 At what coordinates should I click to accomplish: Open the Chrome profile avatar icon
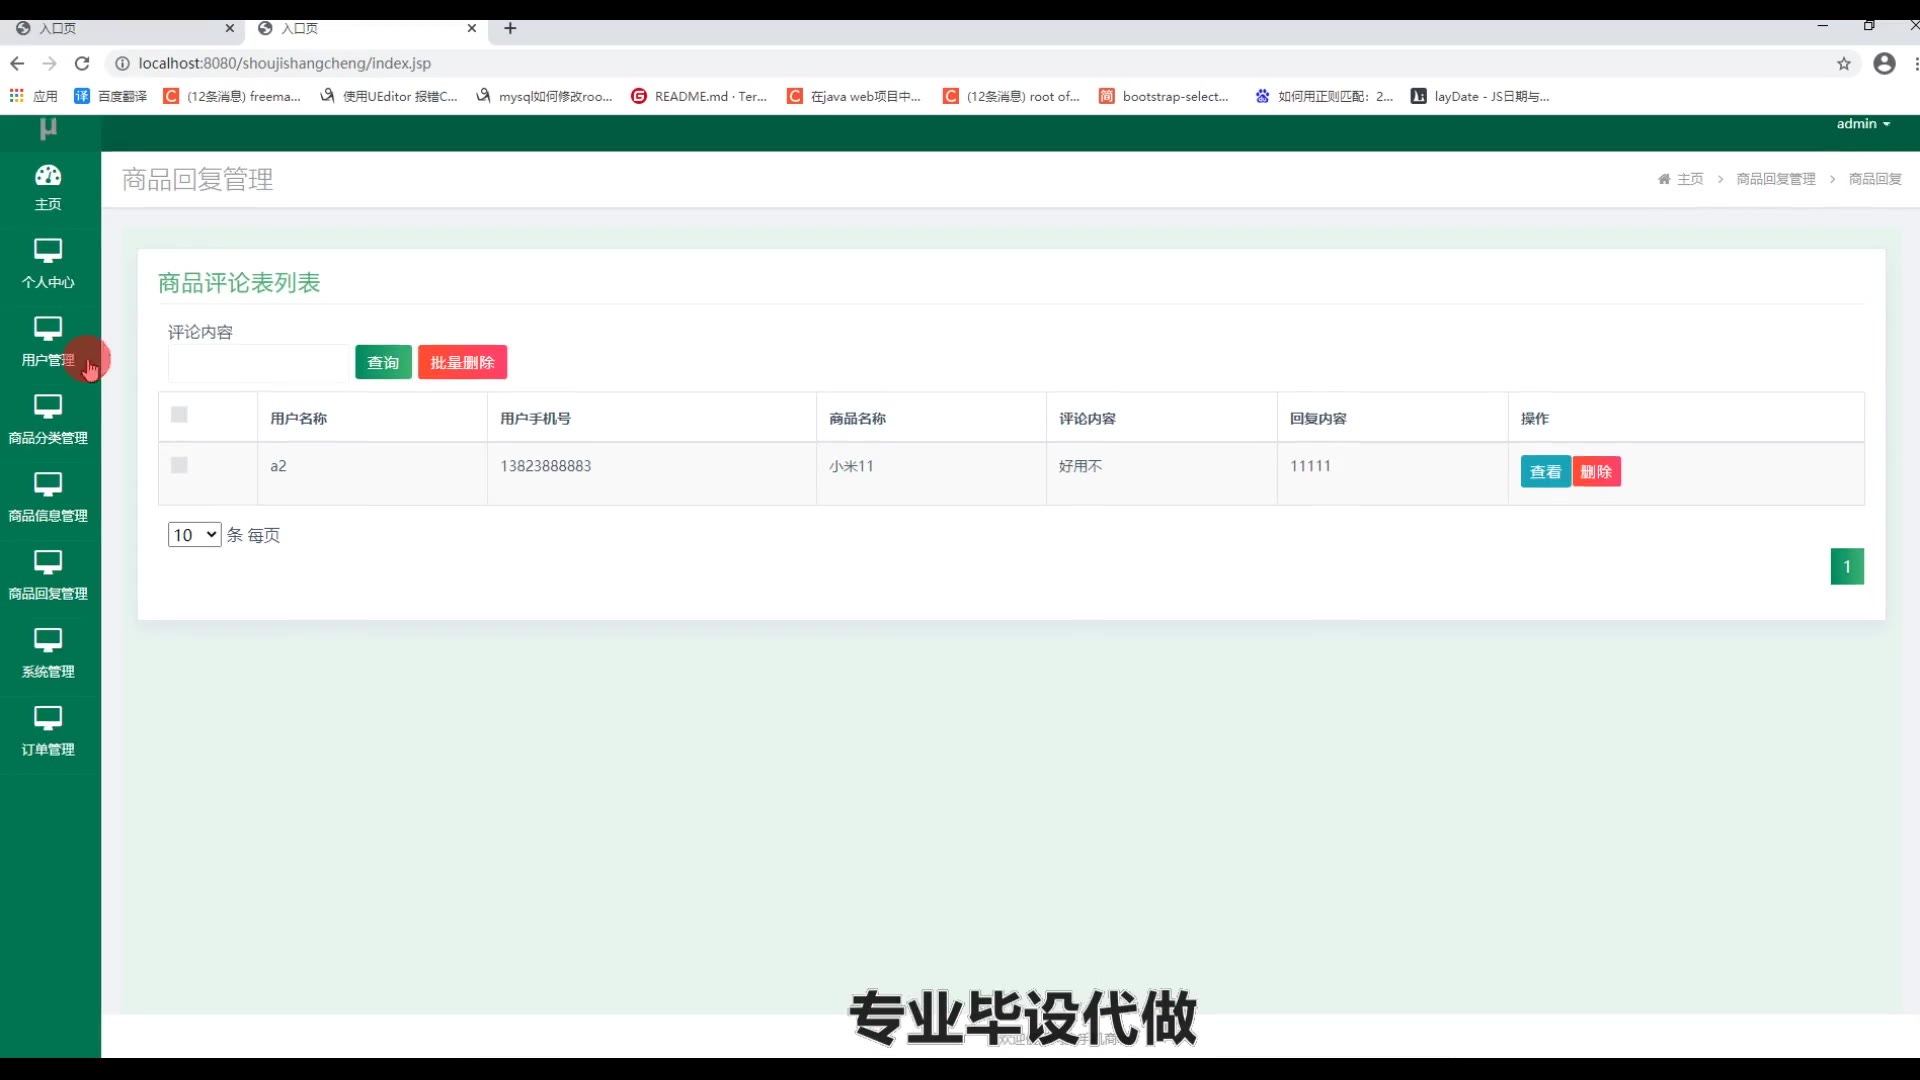pyautogui.click(x=1884, y=63)
